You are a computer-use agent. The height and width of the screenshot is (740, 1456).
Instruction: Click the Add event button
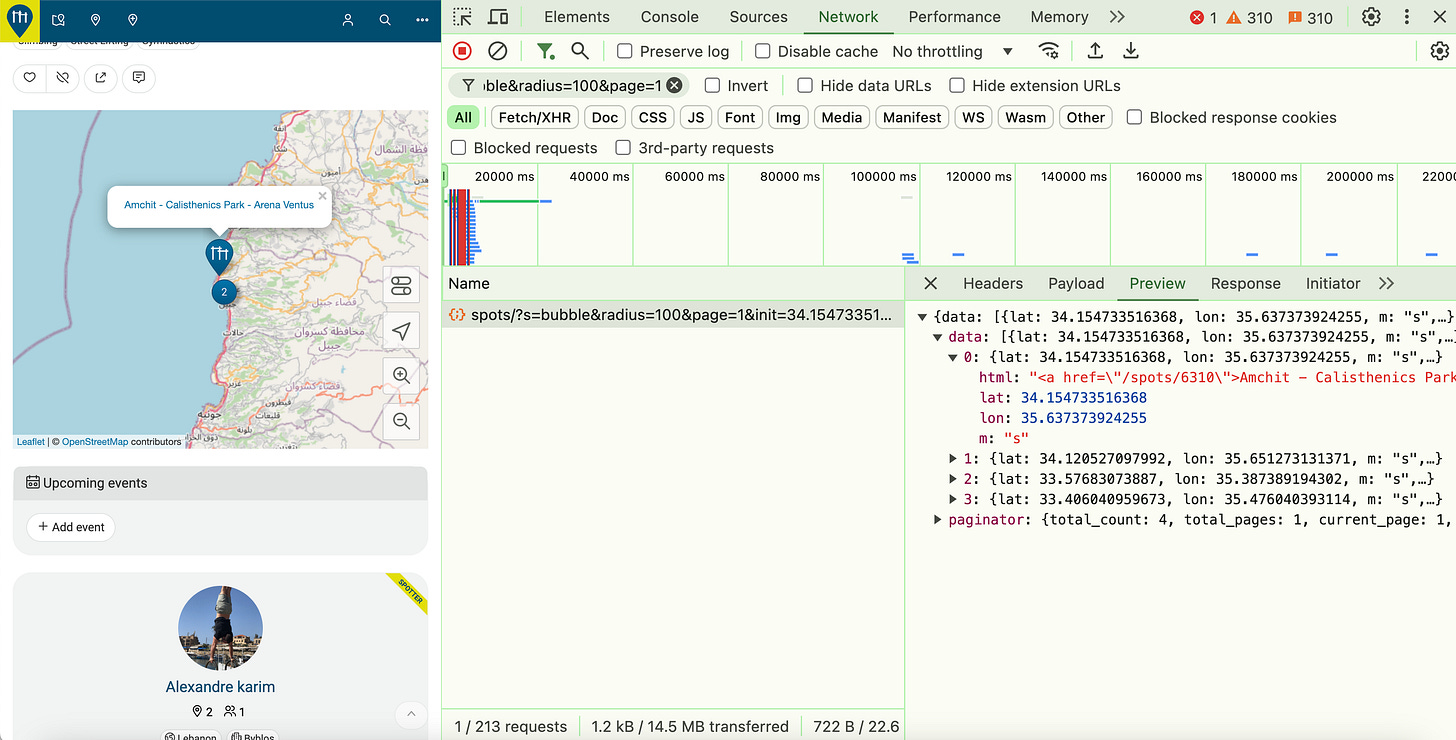pyautogui.click(x=71, y=527)
